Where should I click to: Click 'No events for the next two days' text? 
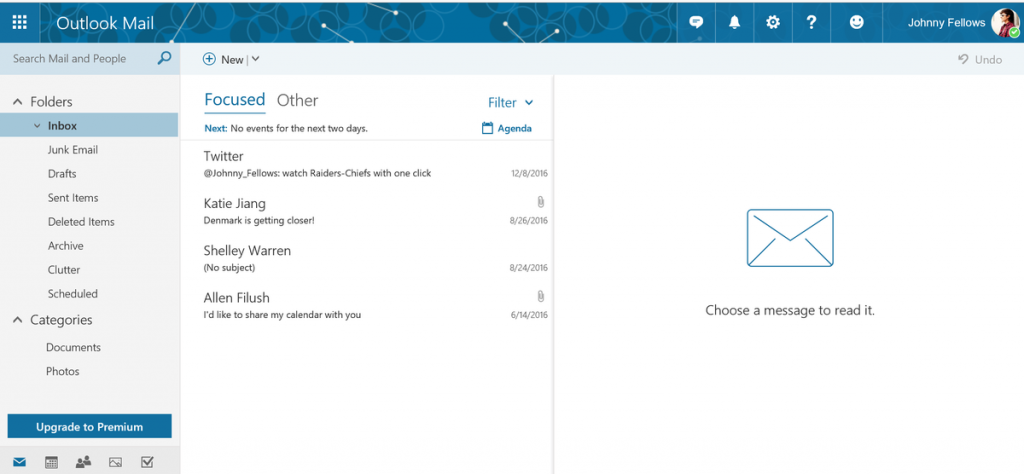pyautogui.click(x=299, y=129)
